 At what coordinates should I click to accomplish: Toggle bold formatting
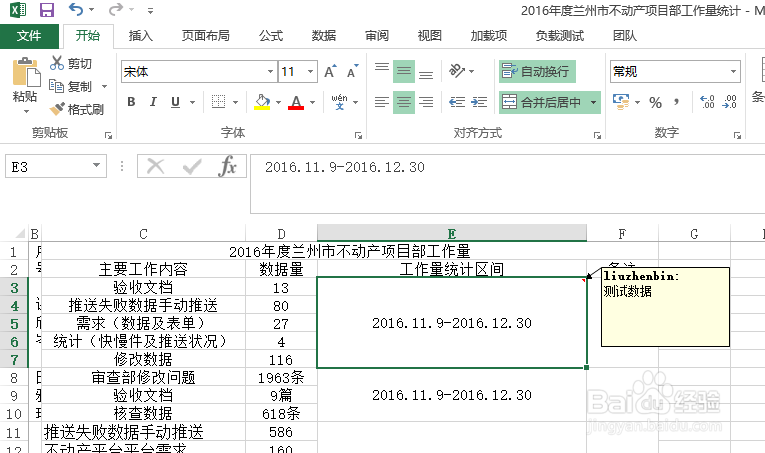pyautogui.click(x=131, y=102)
